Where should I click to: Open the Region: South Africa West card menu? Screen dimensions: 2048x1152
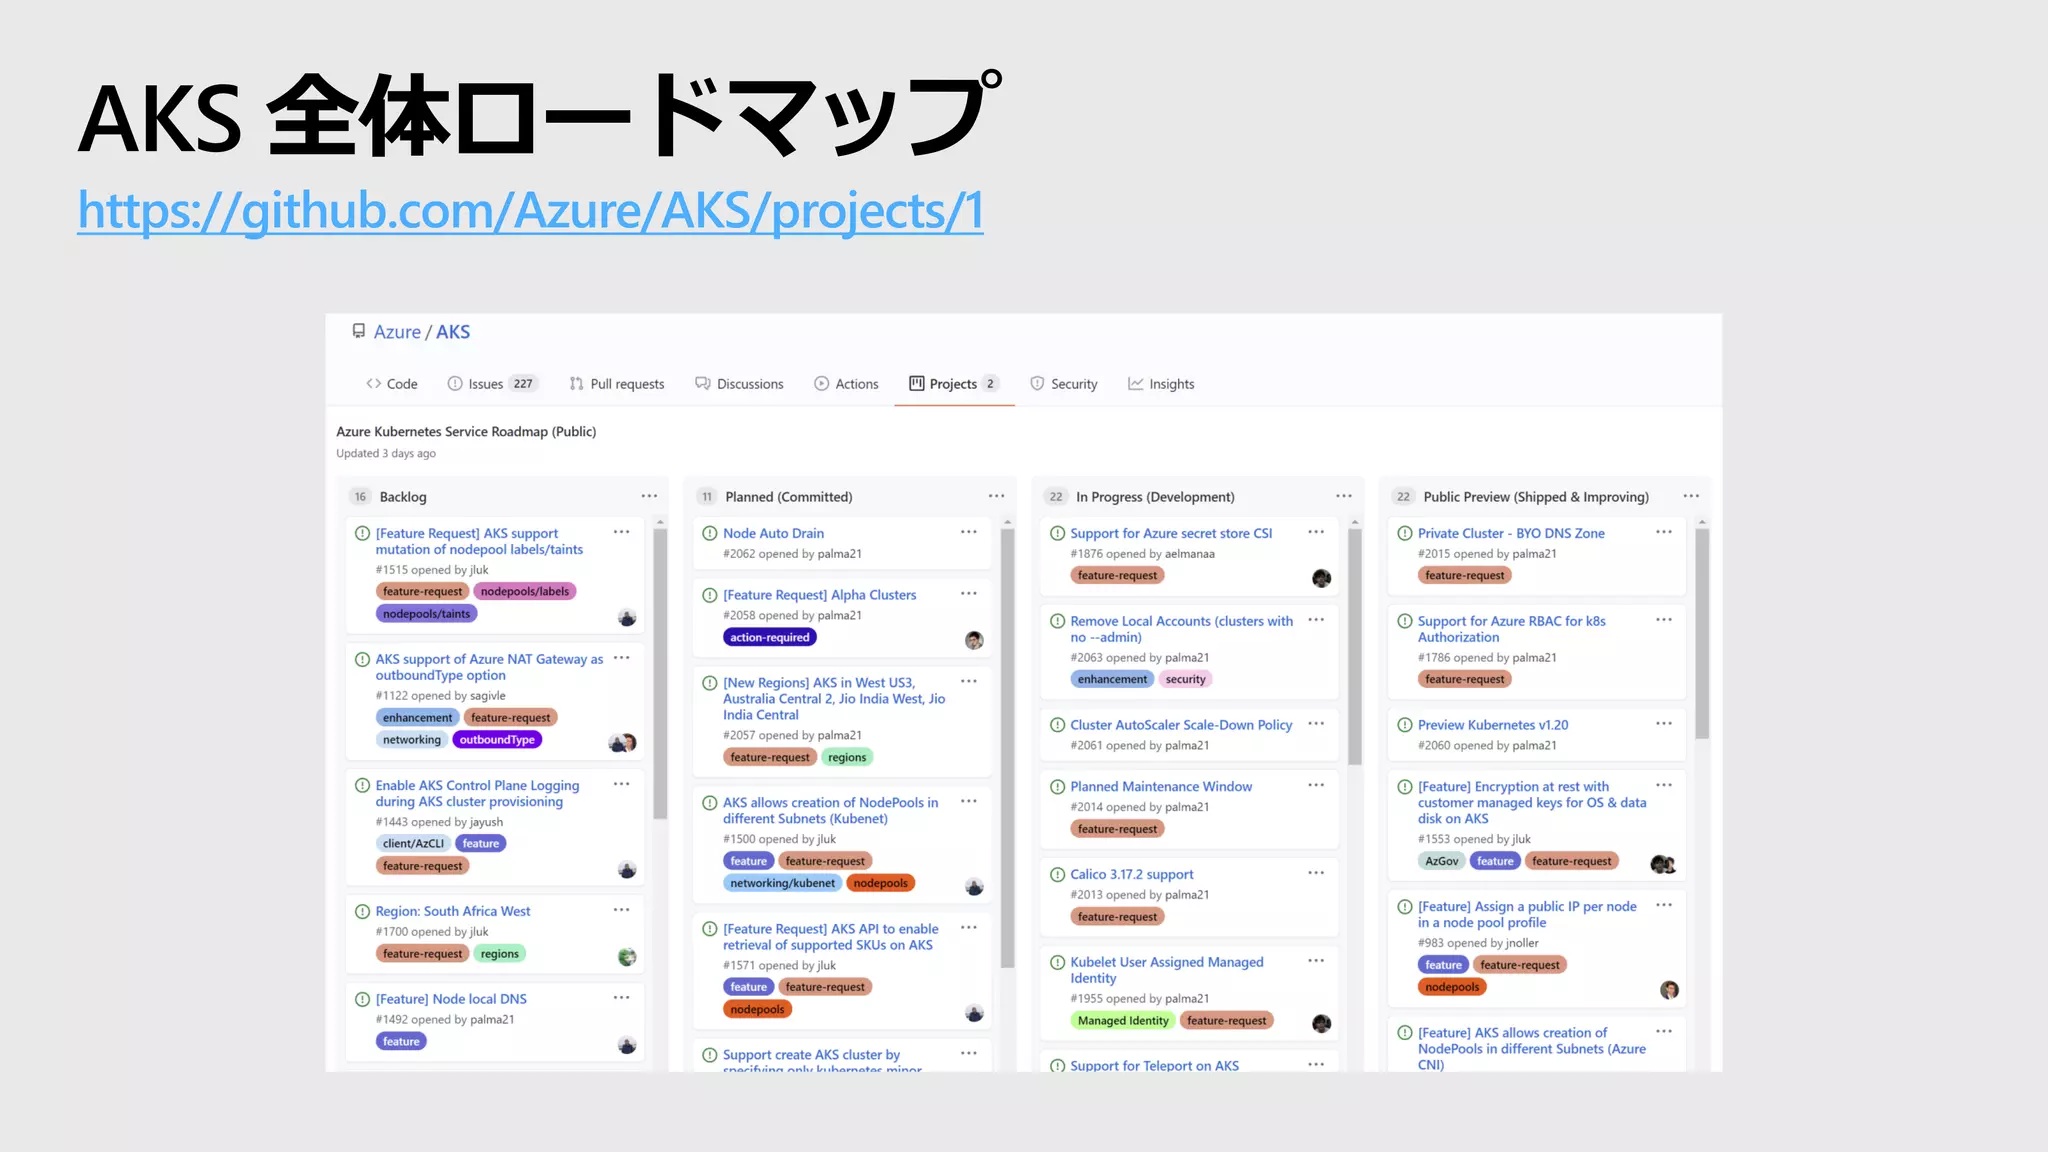(621, 910)
